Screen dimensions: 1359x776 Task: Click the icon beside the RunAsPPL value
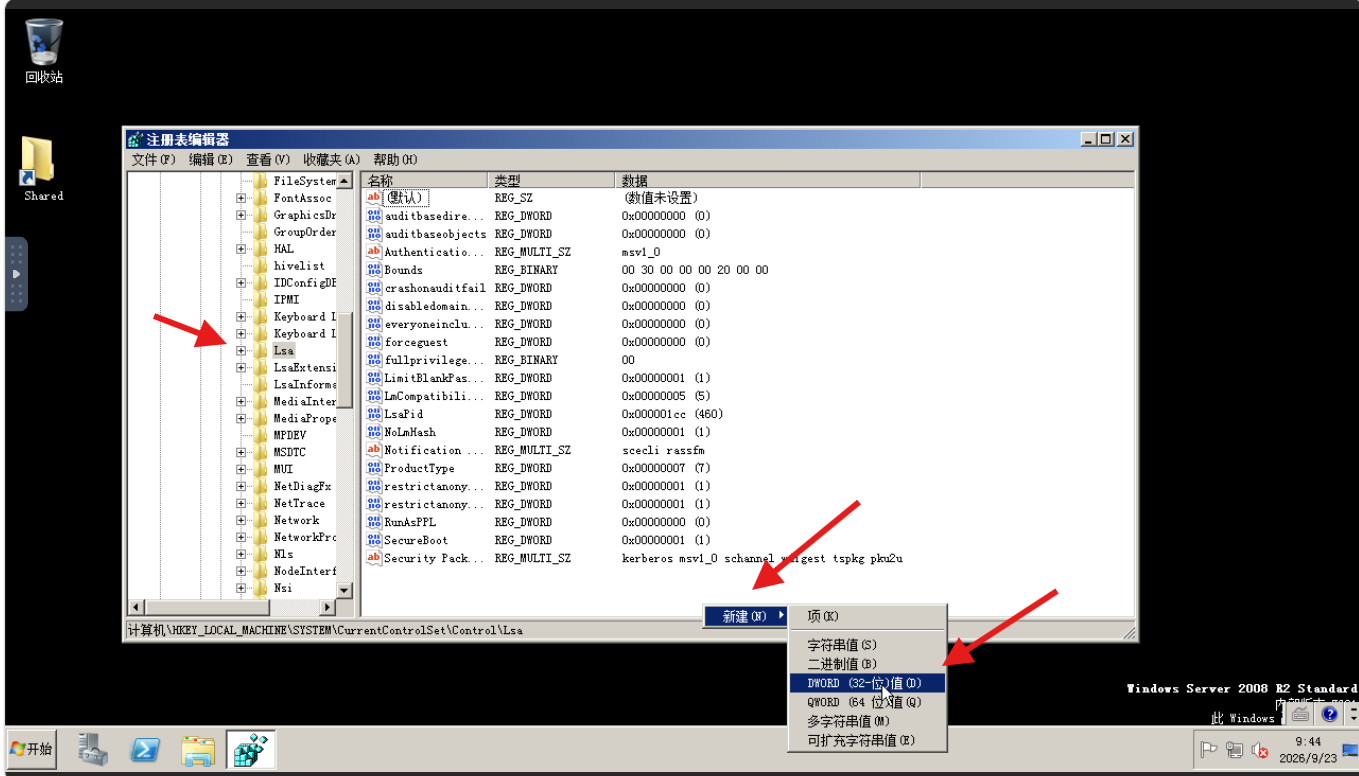point(374,522)
